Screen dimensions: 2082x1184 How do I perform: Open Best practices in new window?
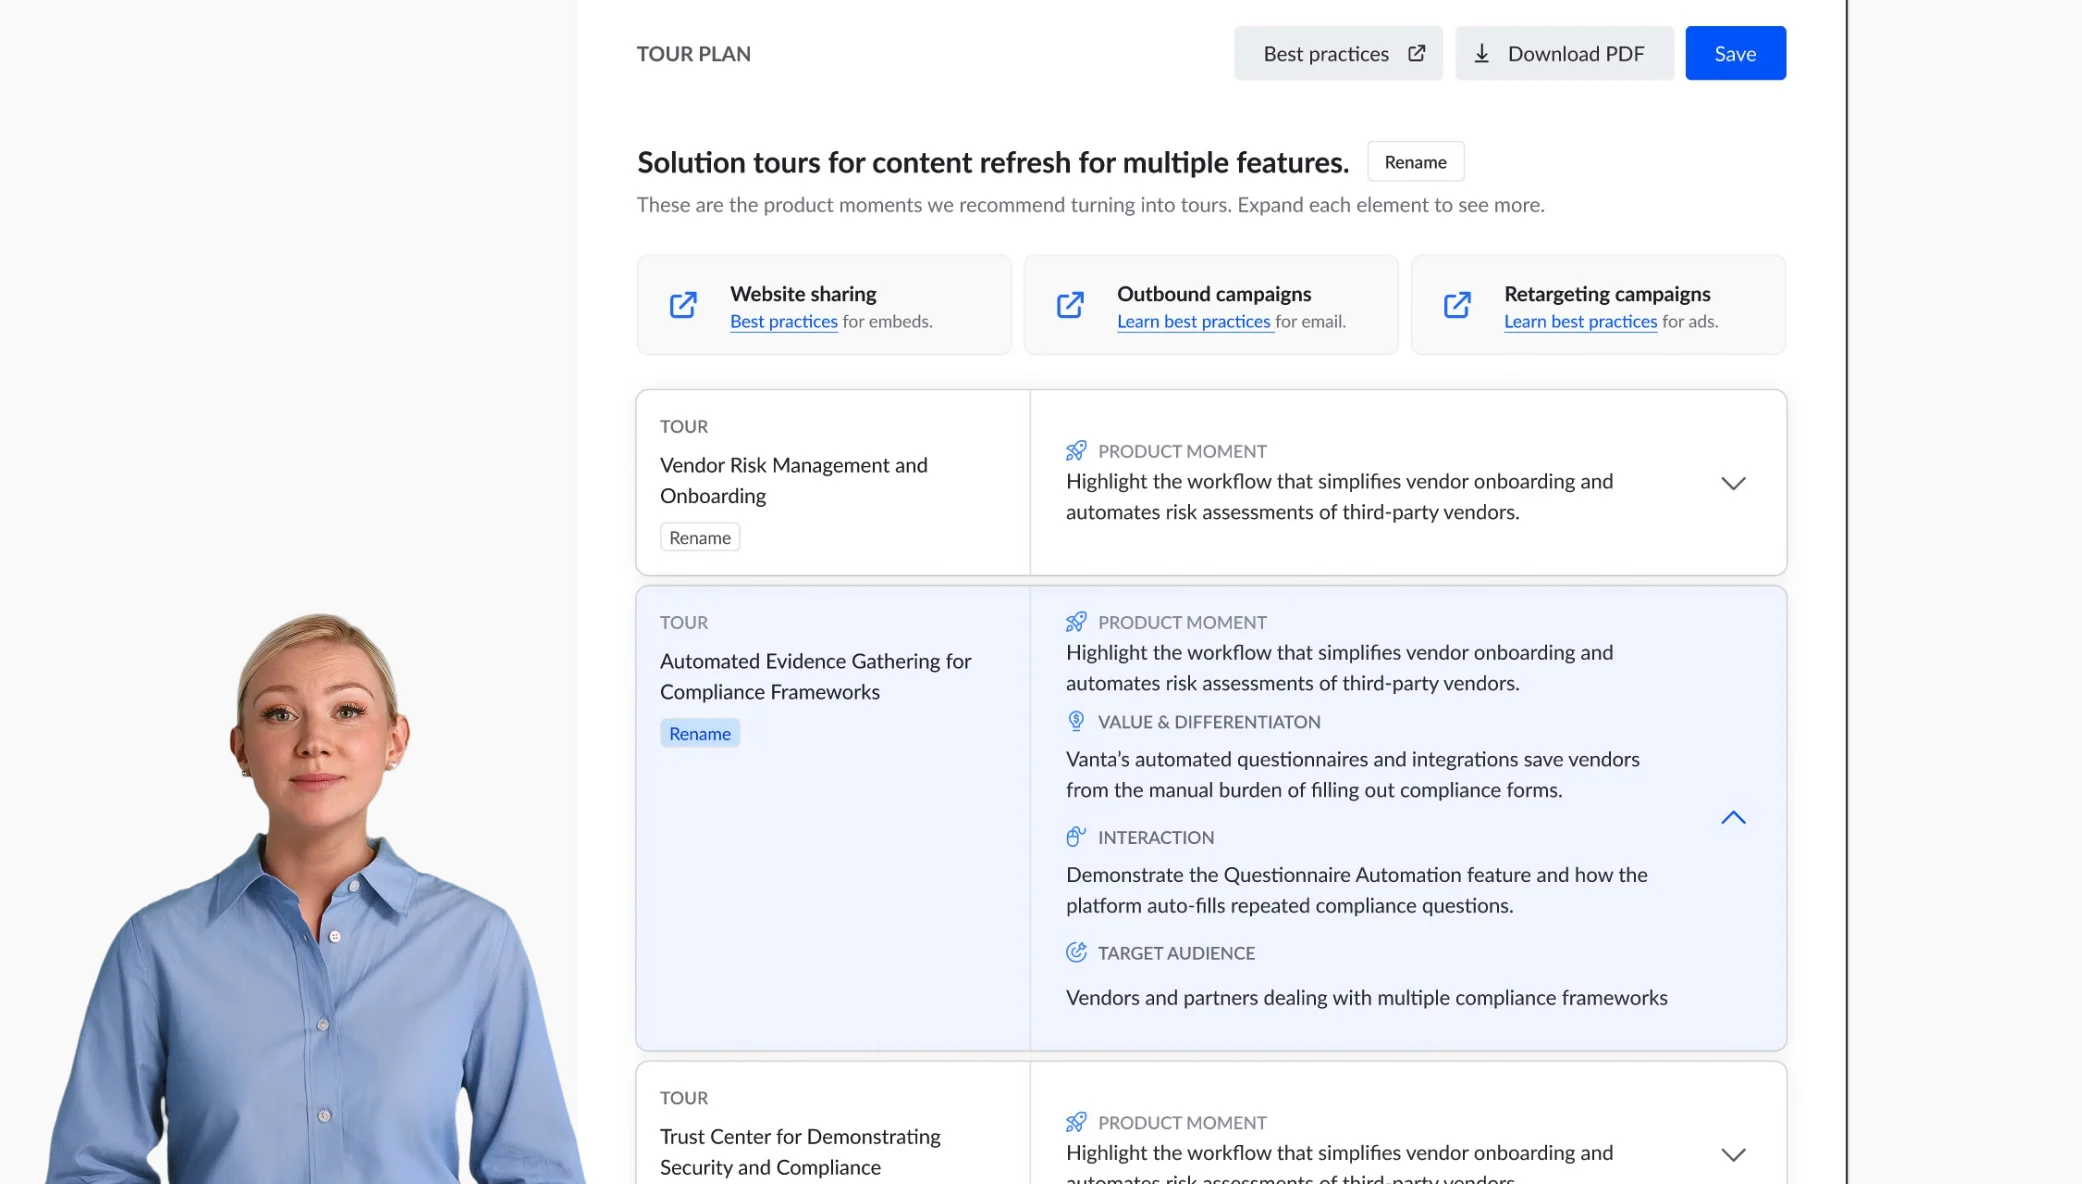pos(1338,54)
